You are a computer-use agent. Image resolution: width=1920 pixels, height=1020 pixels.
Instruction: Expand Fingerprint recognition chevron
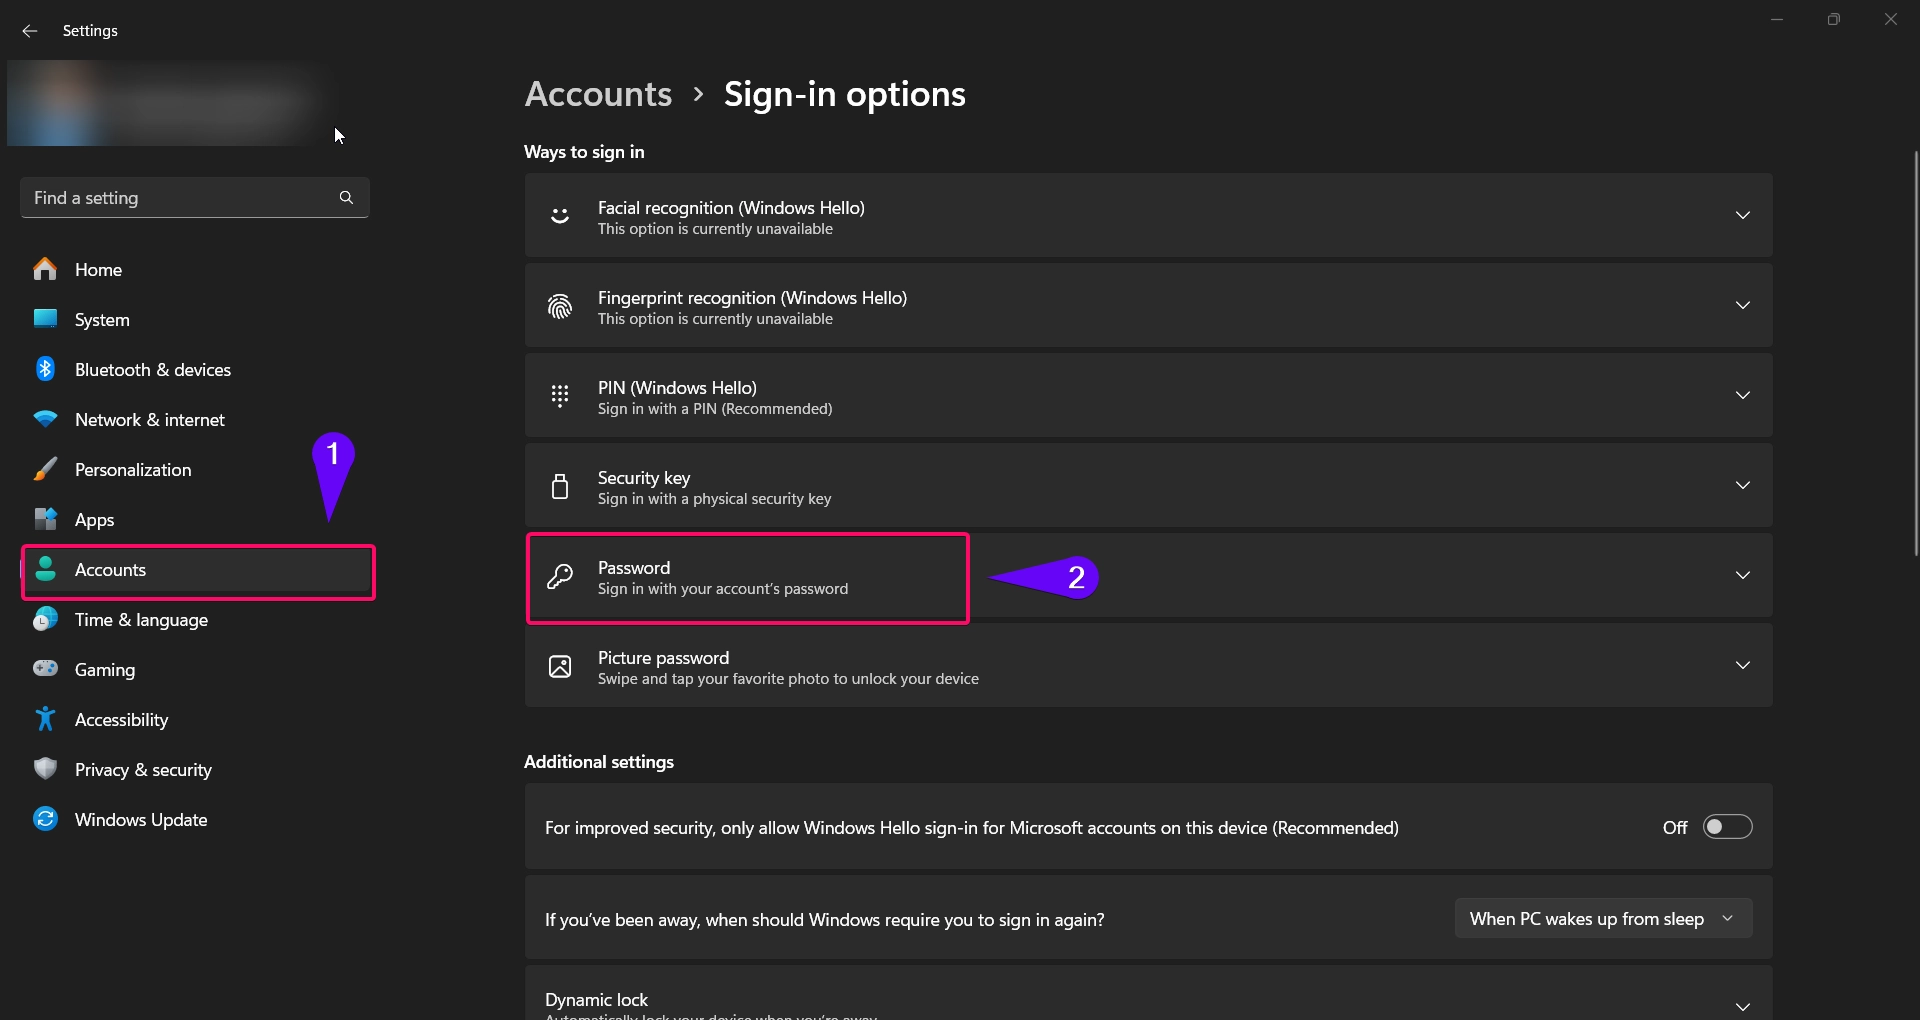1743,305
